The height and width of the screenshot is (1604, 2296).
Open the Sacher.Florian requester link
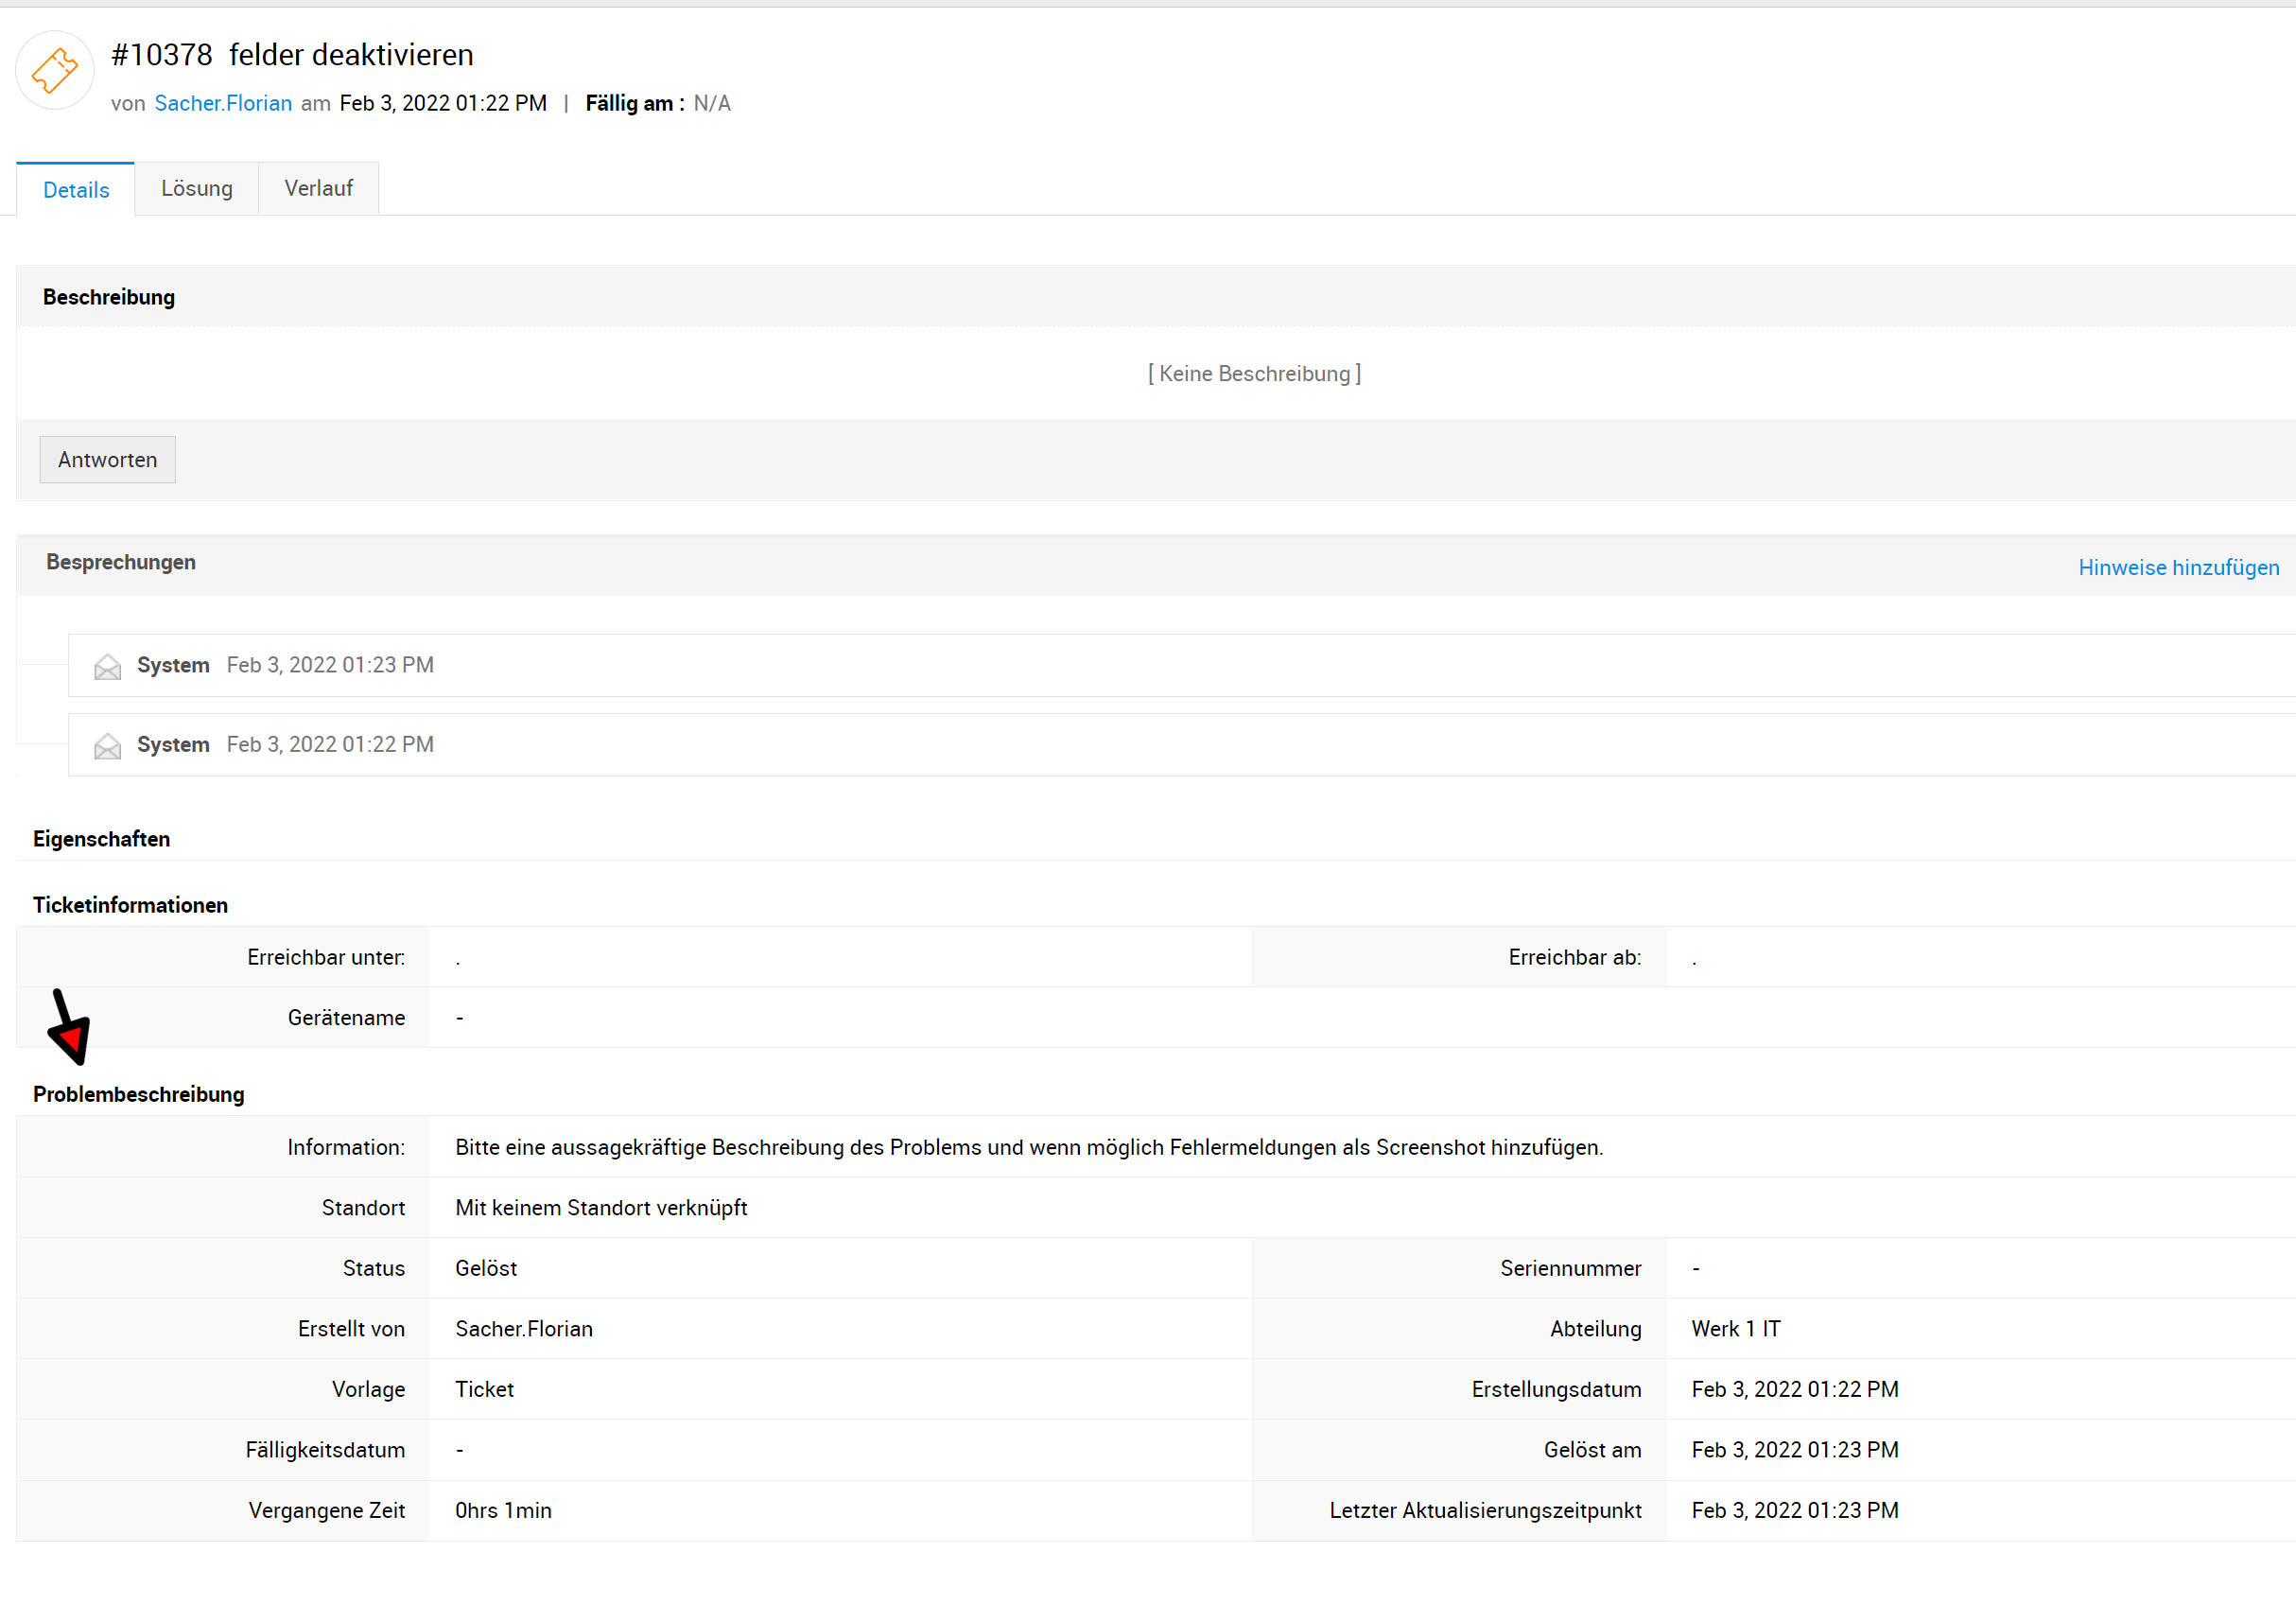tap(223, 103)
